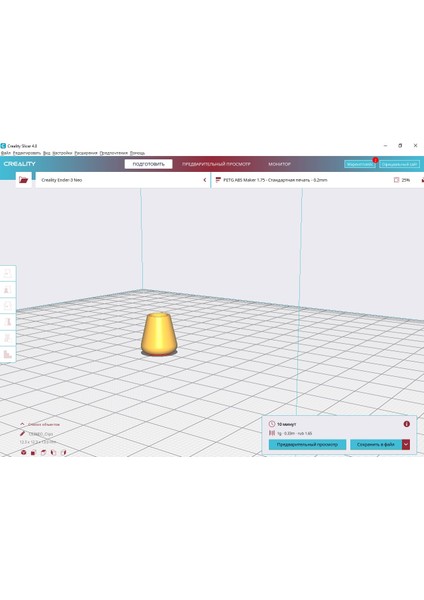Open the Файл menu
This screenshot has height=600, width=424.
tap(6, 153)
